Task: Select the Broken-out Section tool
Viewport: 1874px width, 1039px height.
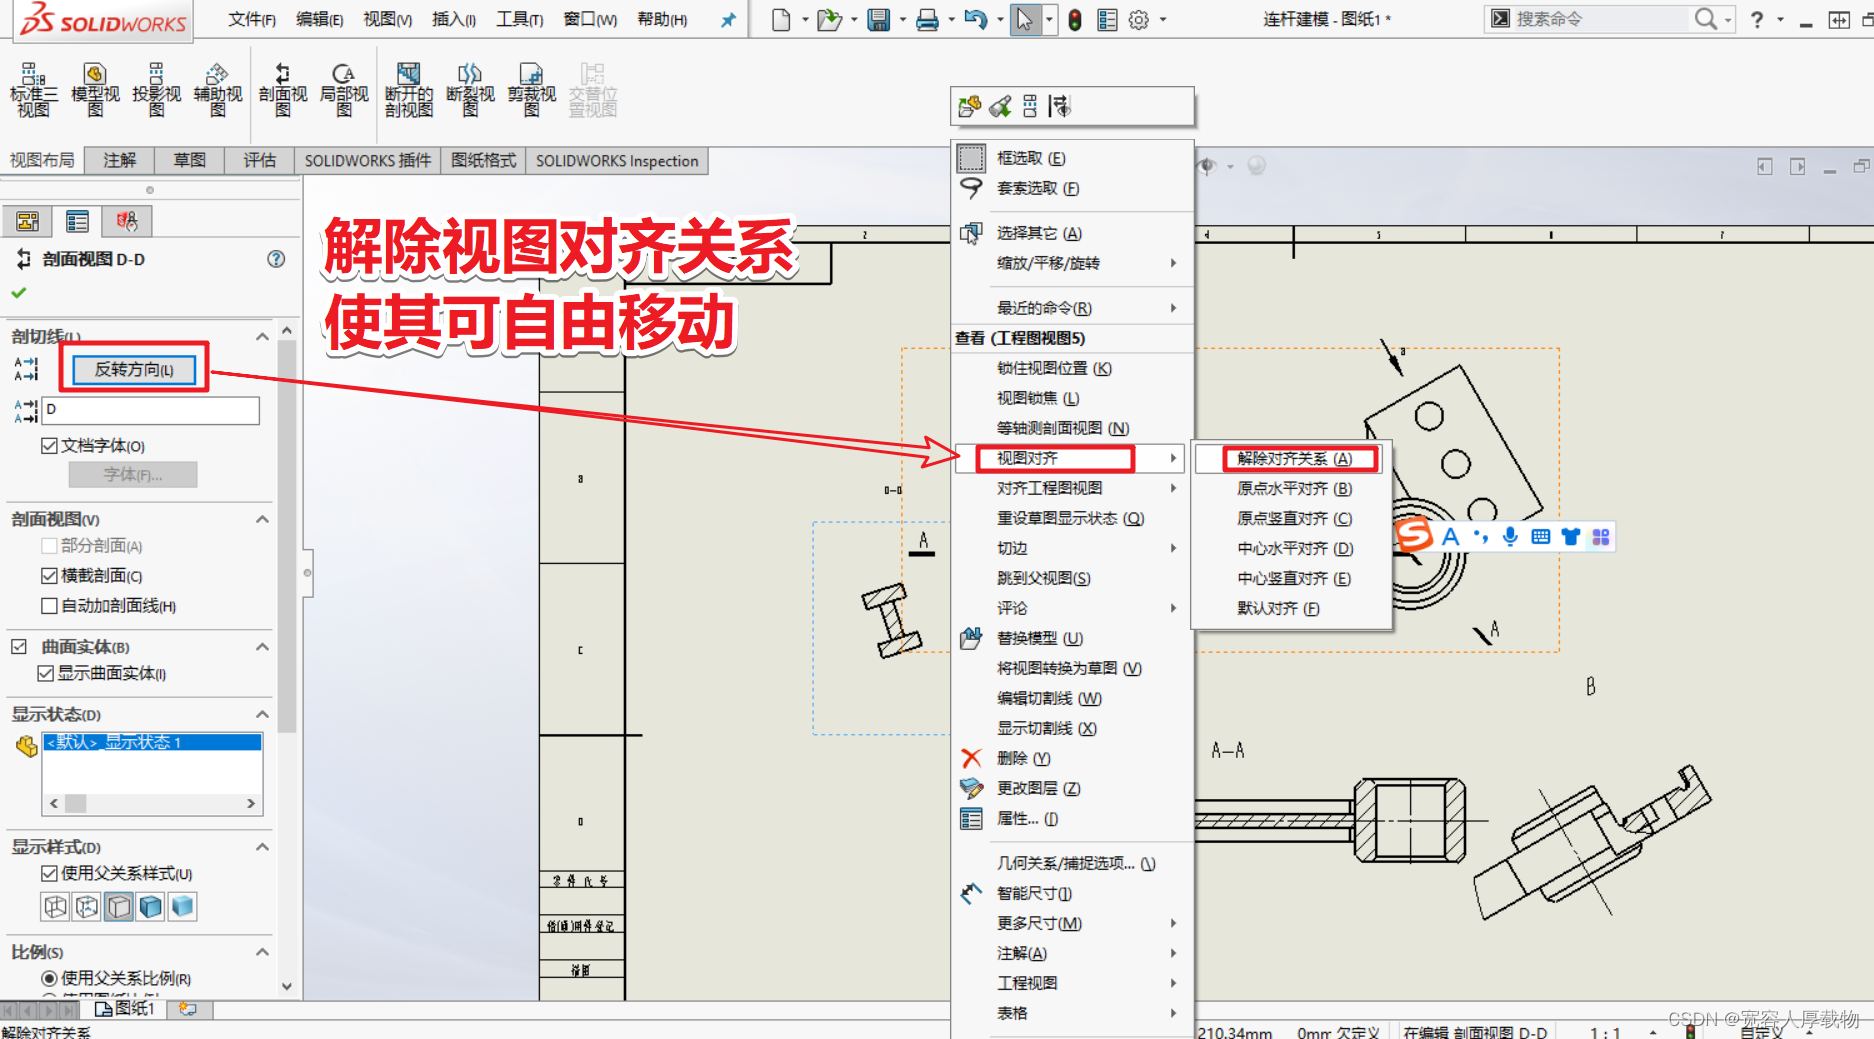Action: [x=409, y=90]
